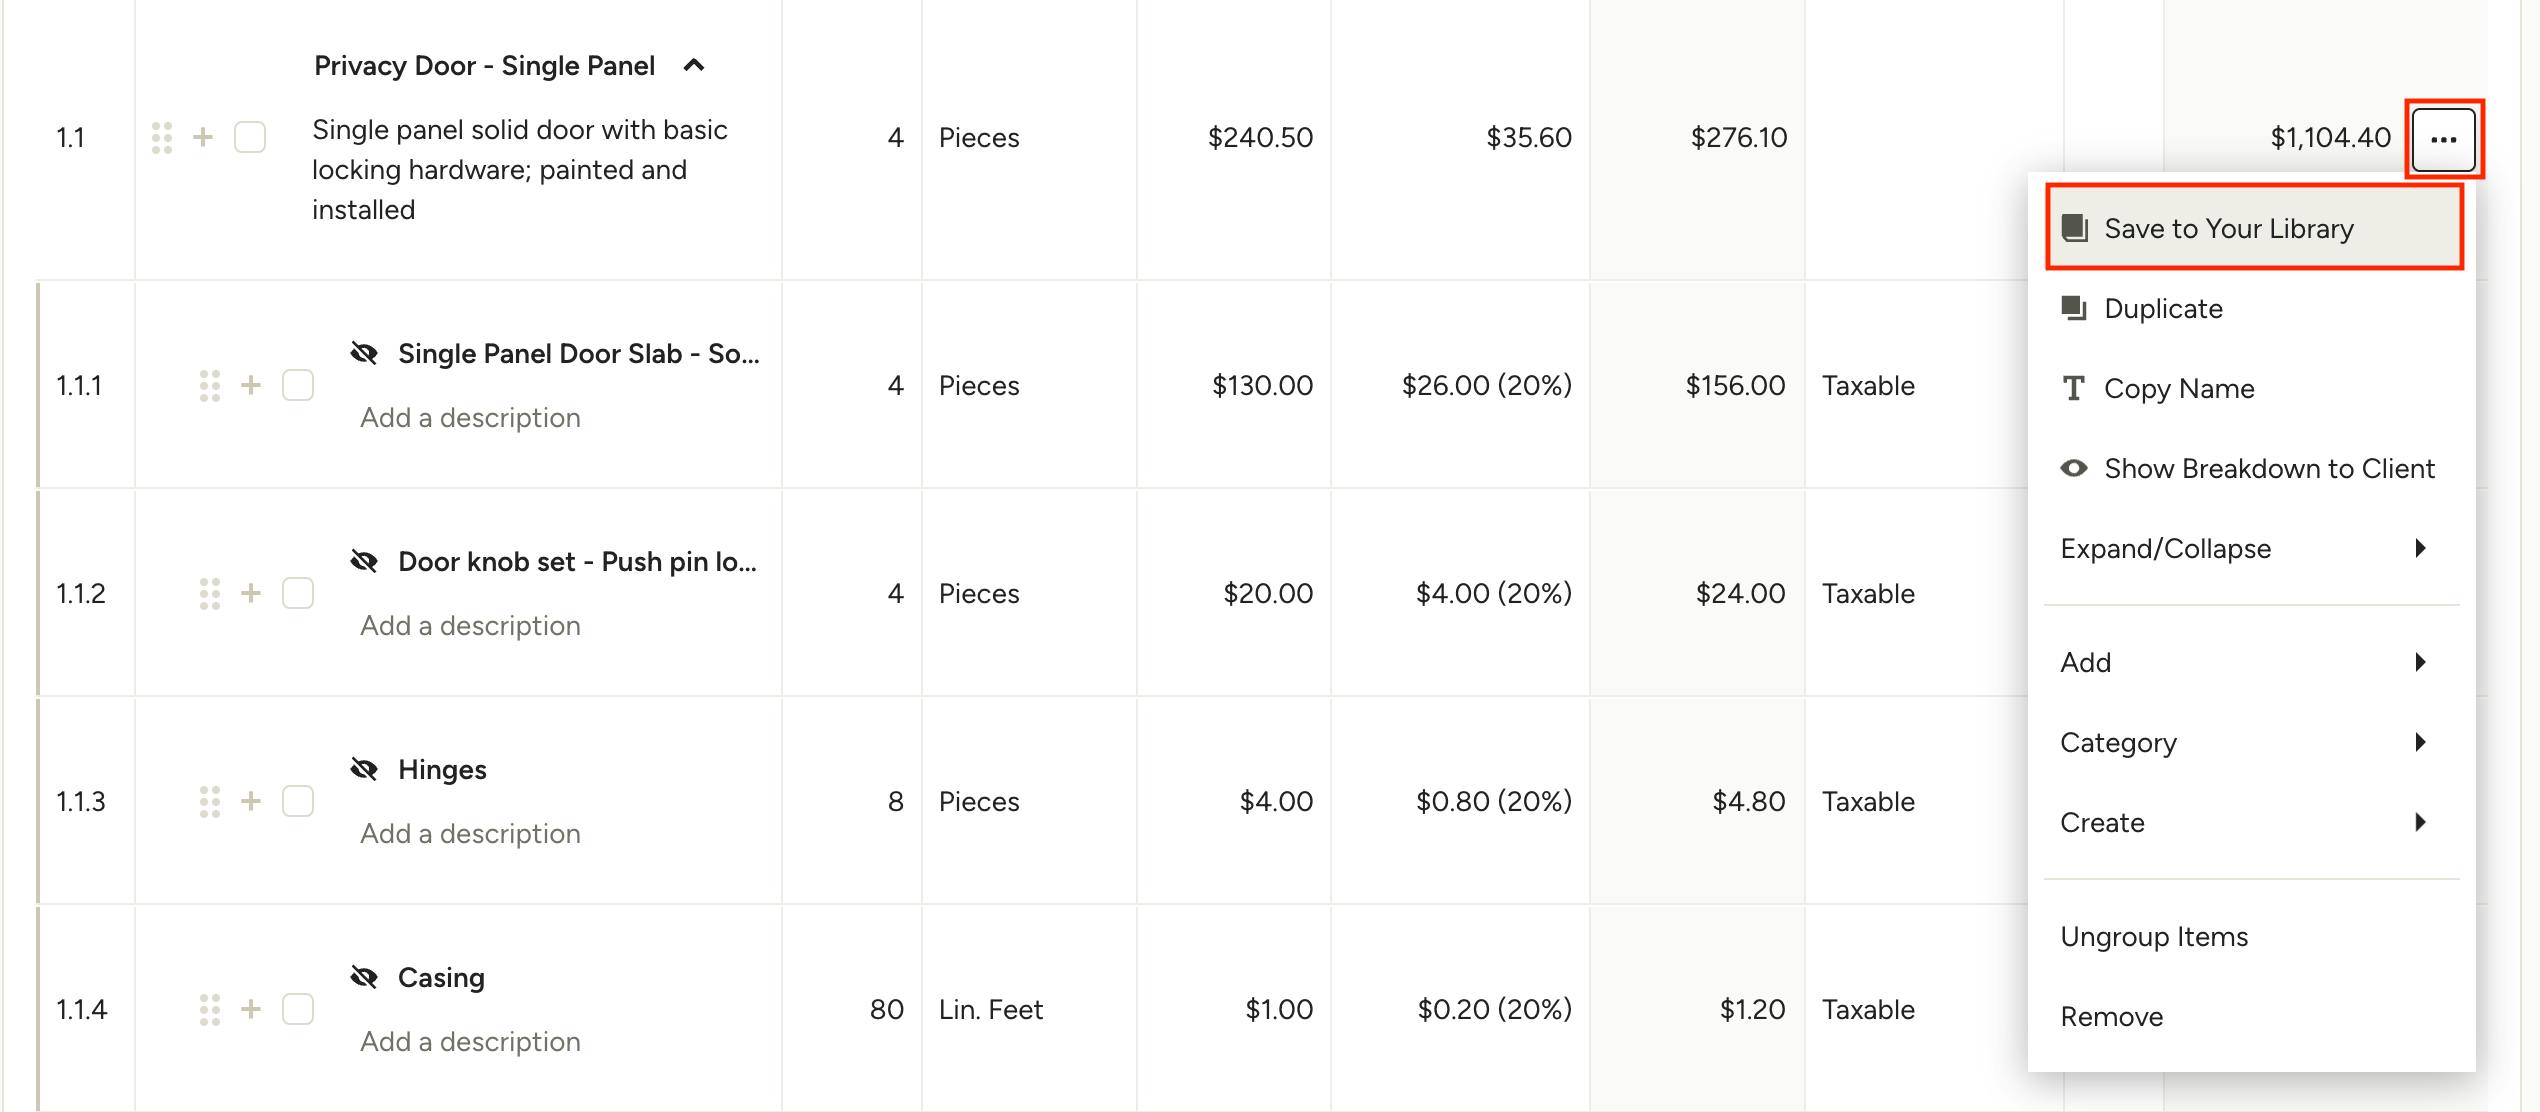Check the box for Privacy Door row
Viewport: 2540px width, 1112px height.
[250, 138]
